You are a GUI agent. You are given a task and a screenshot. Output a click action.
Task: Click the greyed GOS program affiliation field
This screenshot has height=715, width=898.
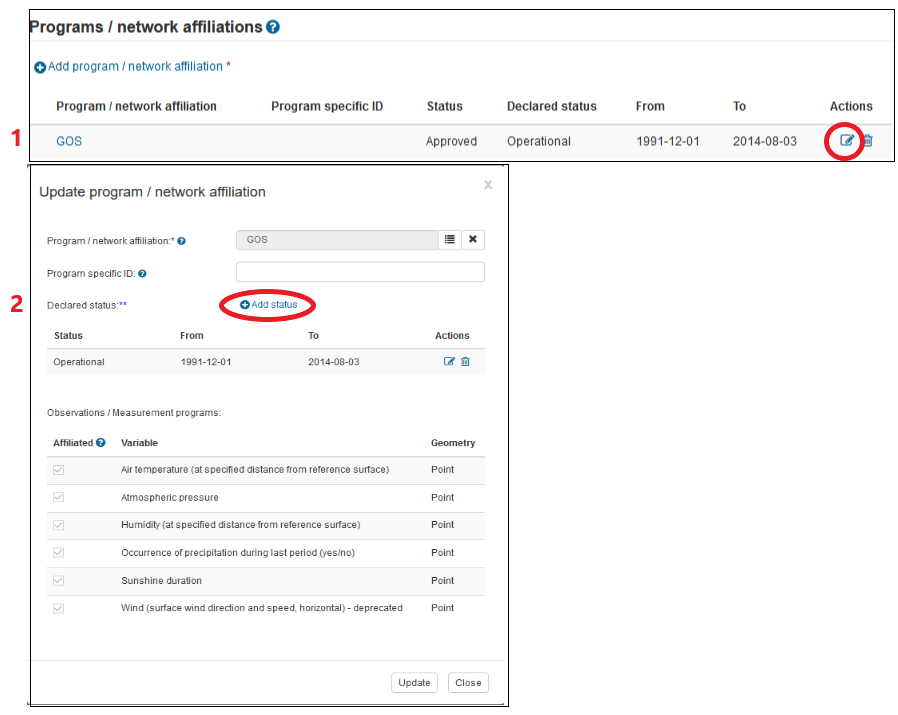(337, 239)
